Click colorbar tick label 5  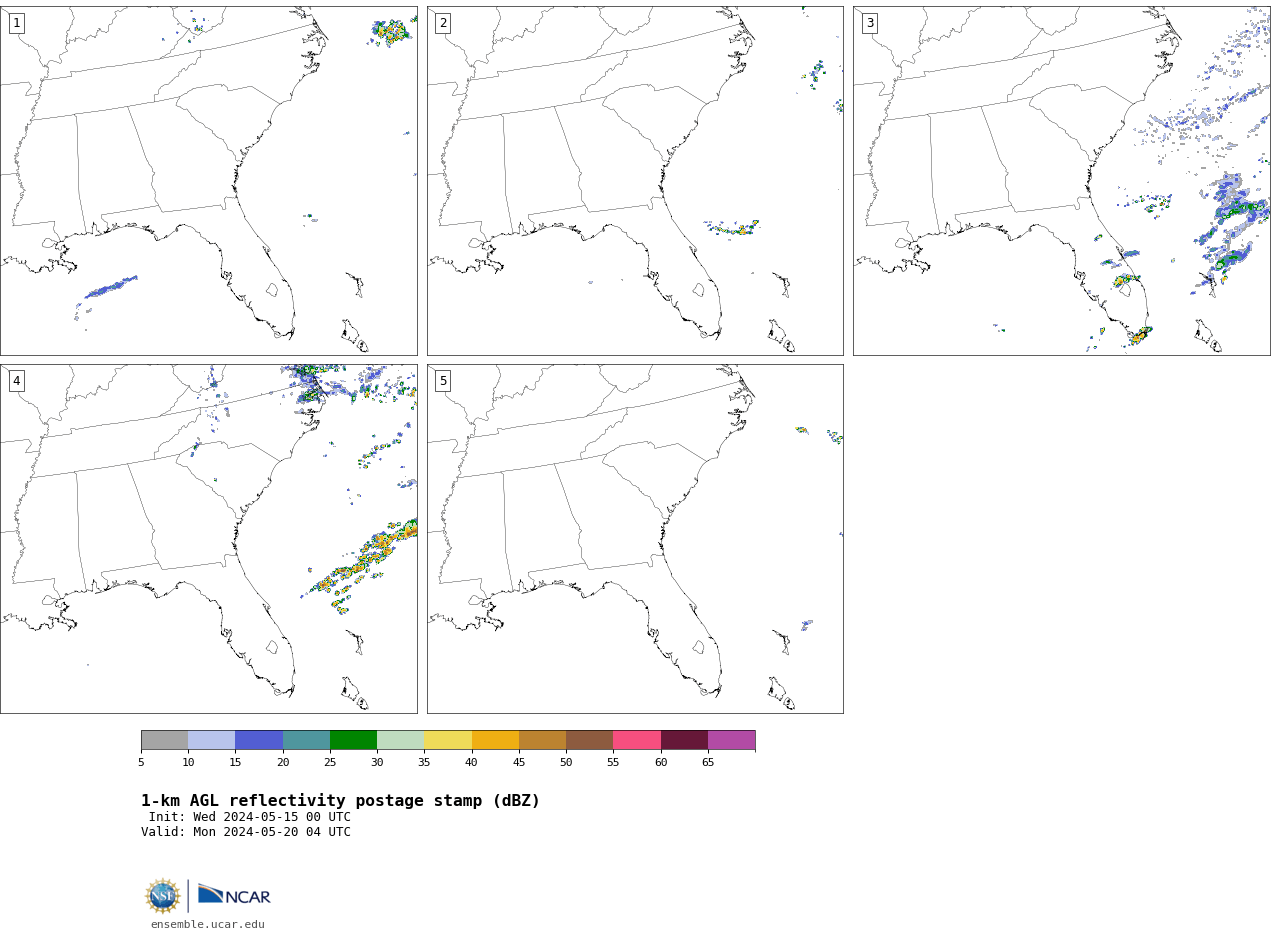(141, 762)
